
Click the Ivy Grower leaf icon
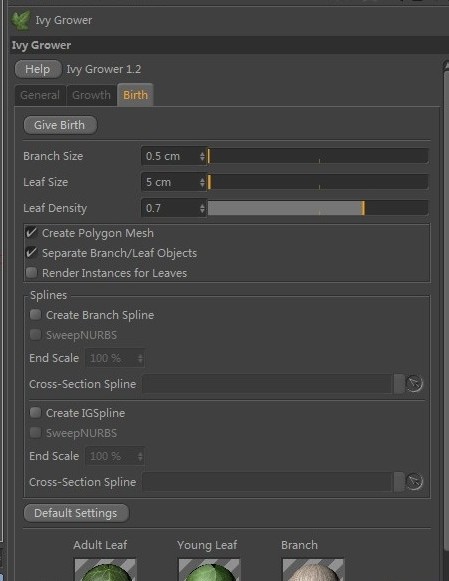pyautogui.click(x=20, y=20)
